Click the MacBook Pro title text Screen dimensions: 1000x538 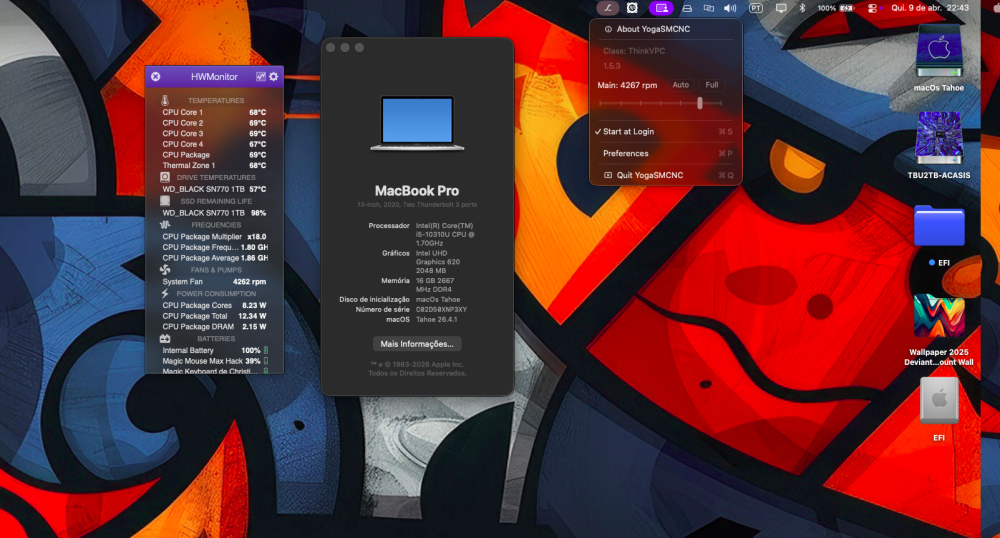(416, 191)
